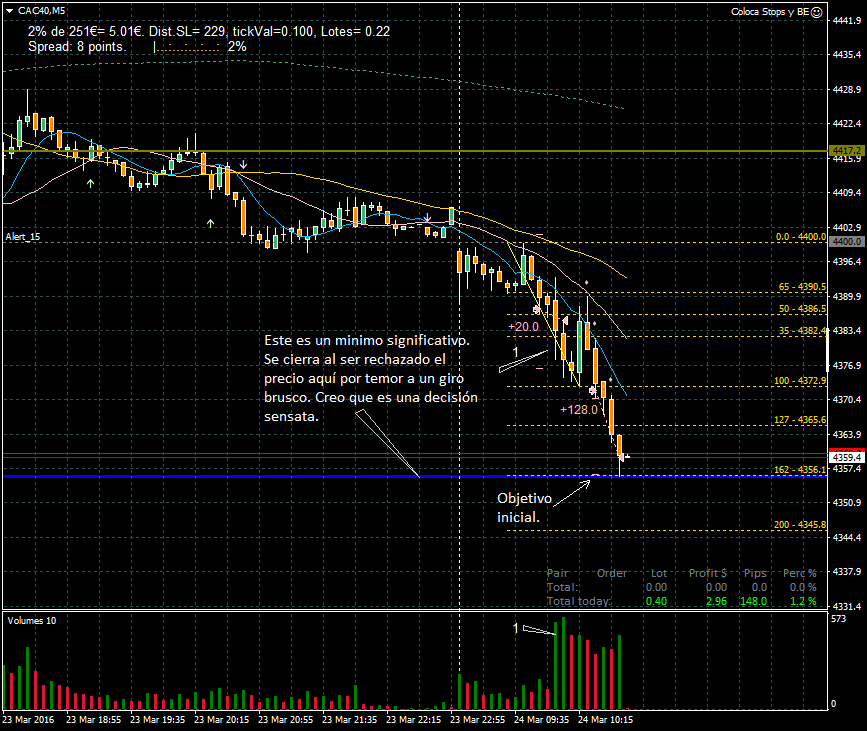This screenshot has width=867, height=731.
Task: Click the 4417.2 price tag on the axis
Action: coord(846,151)
